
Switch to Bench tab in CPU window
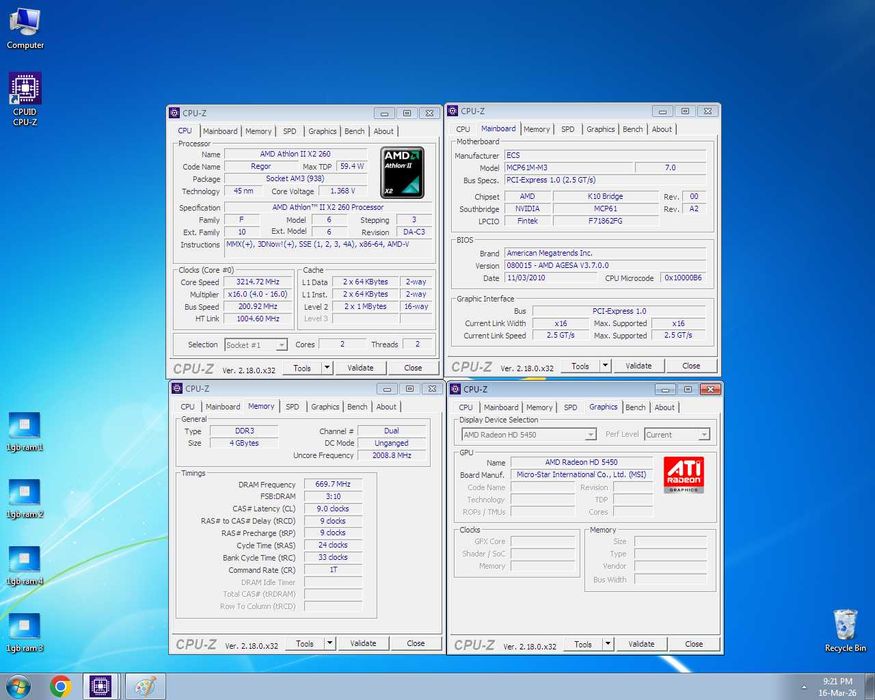(x=354, y=131)
